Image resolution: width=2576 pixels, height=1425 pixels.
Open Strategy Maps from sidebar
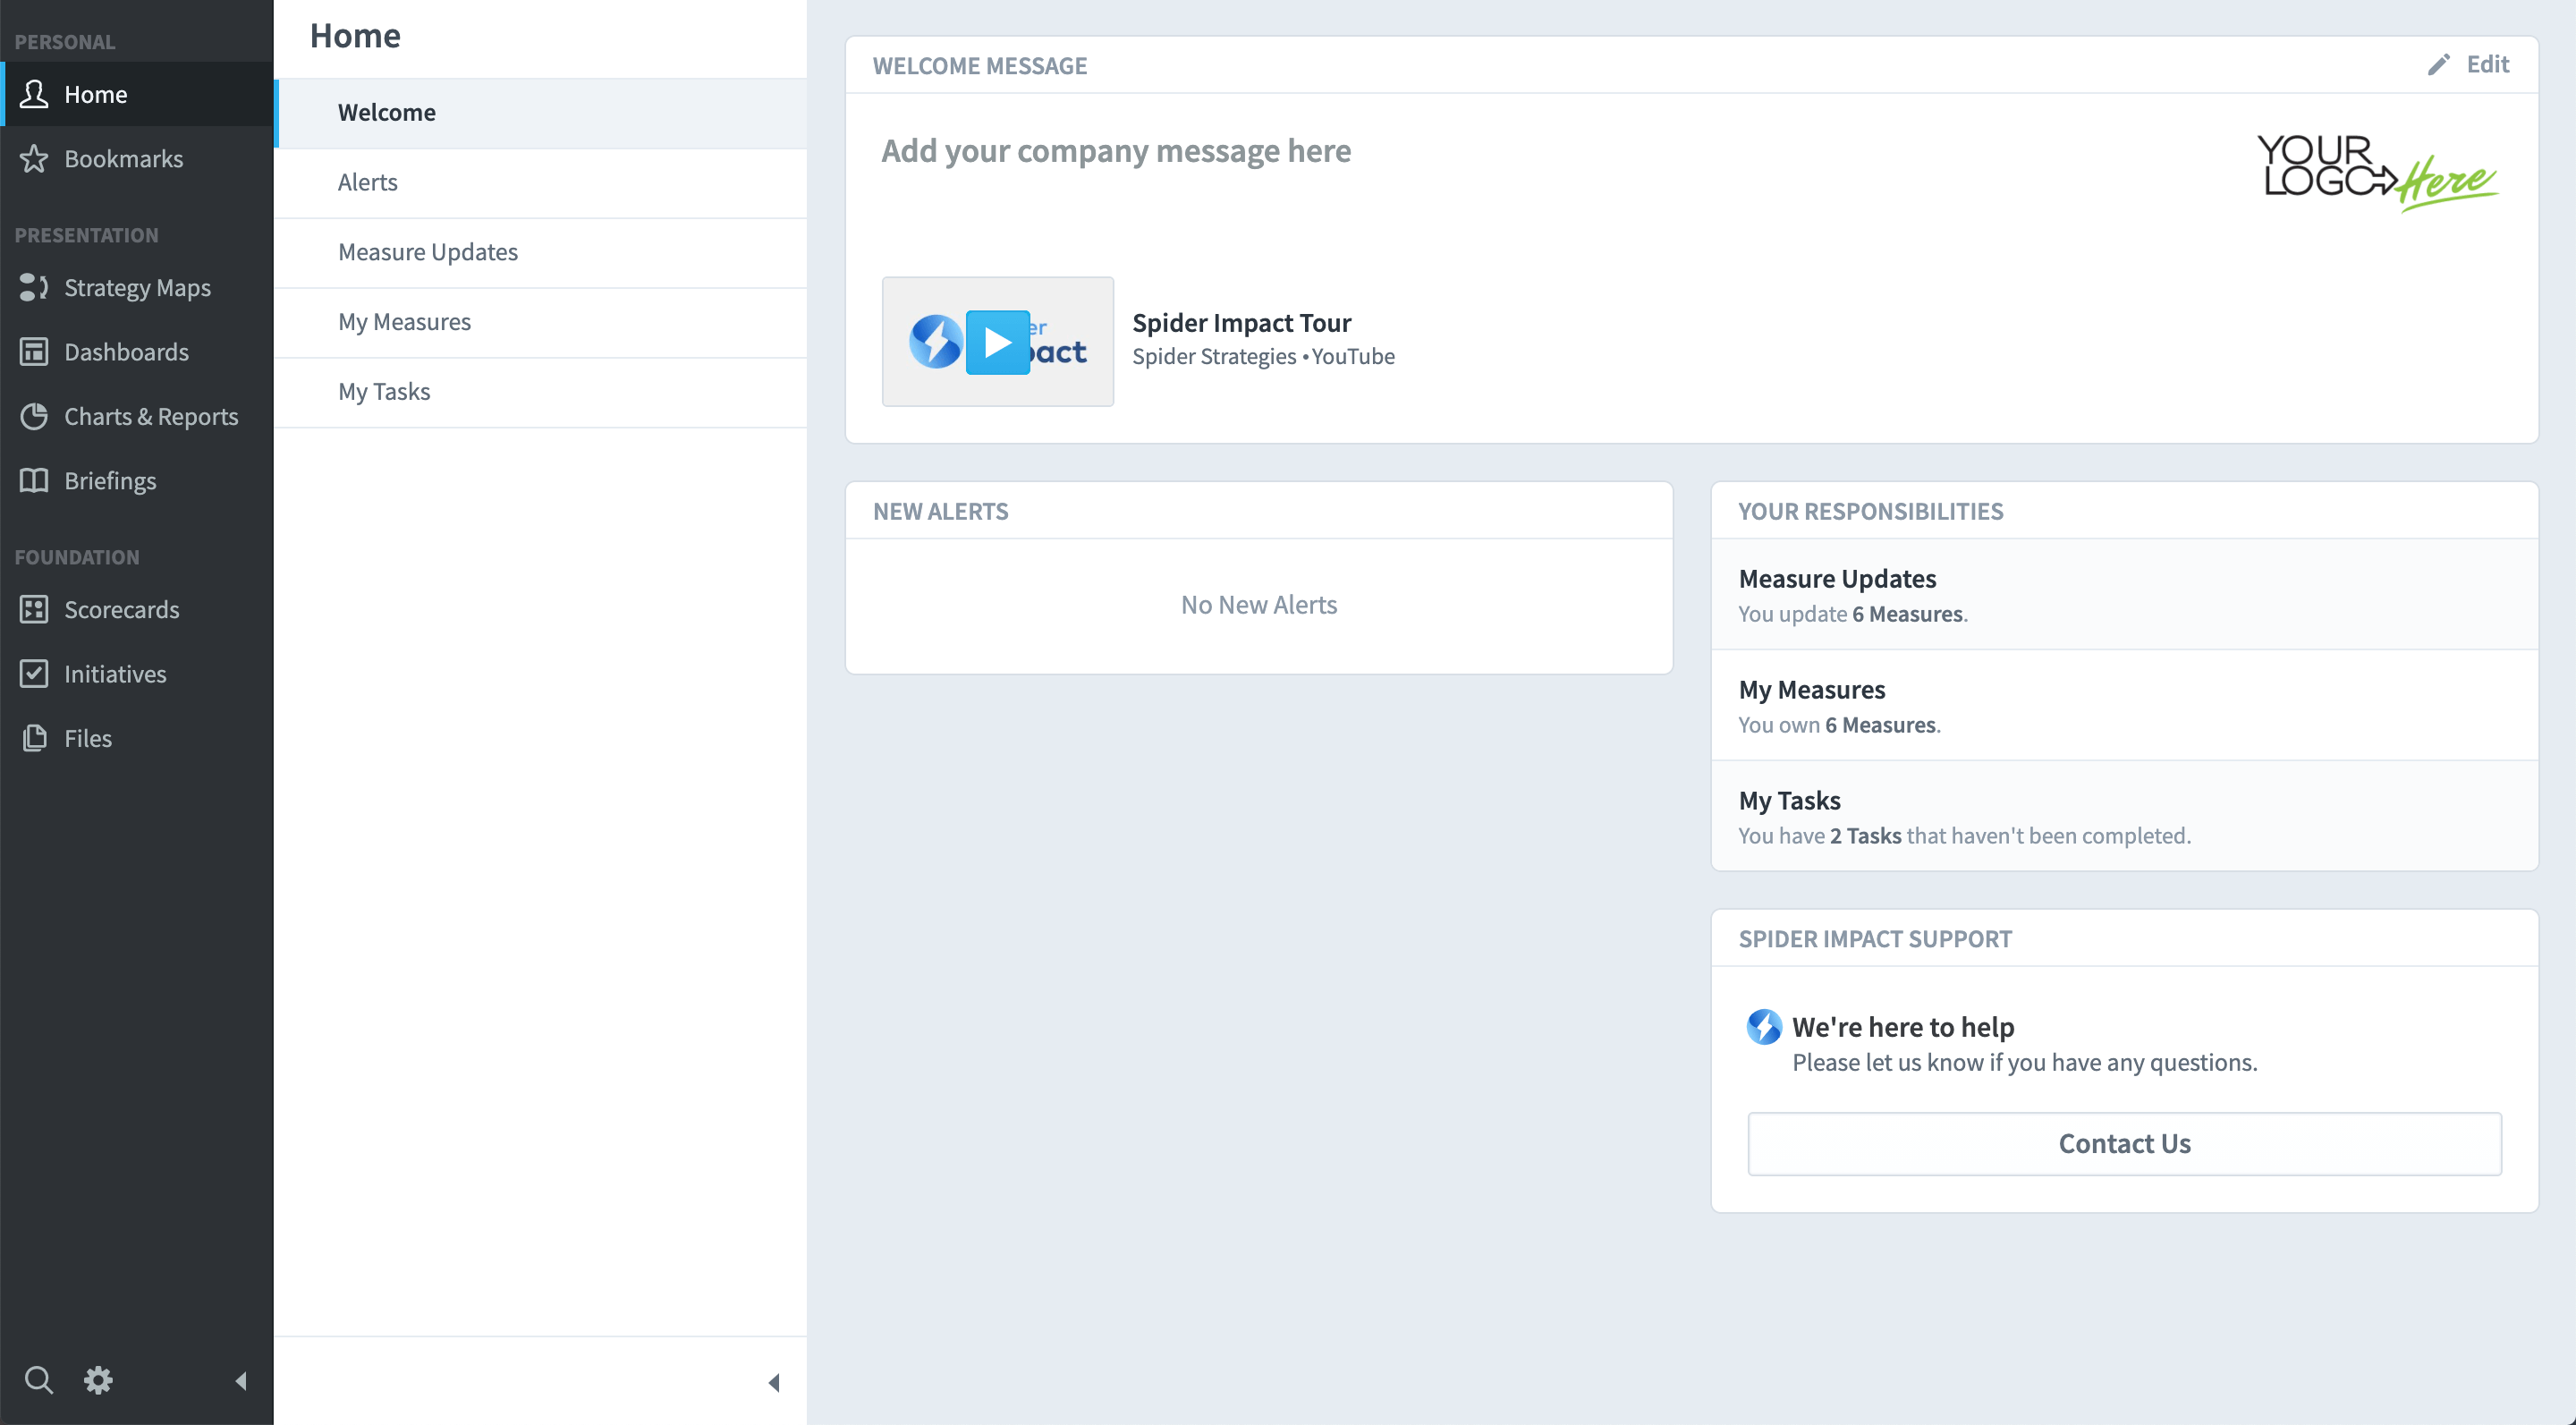tap(137, 287)
